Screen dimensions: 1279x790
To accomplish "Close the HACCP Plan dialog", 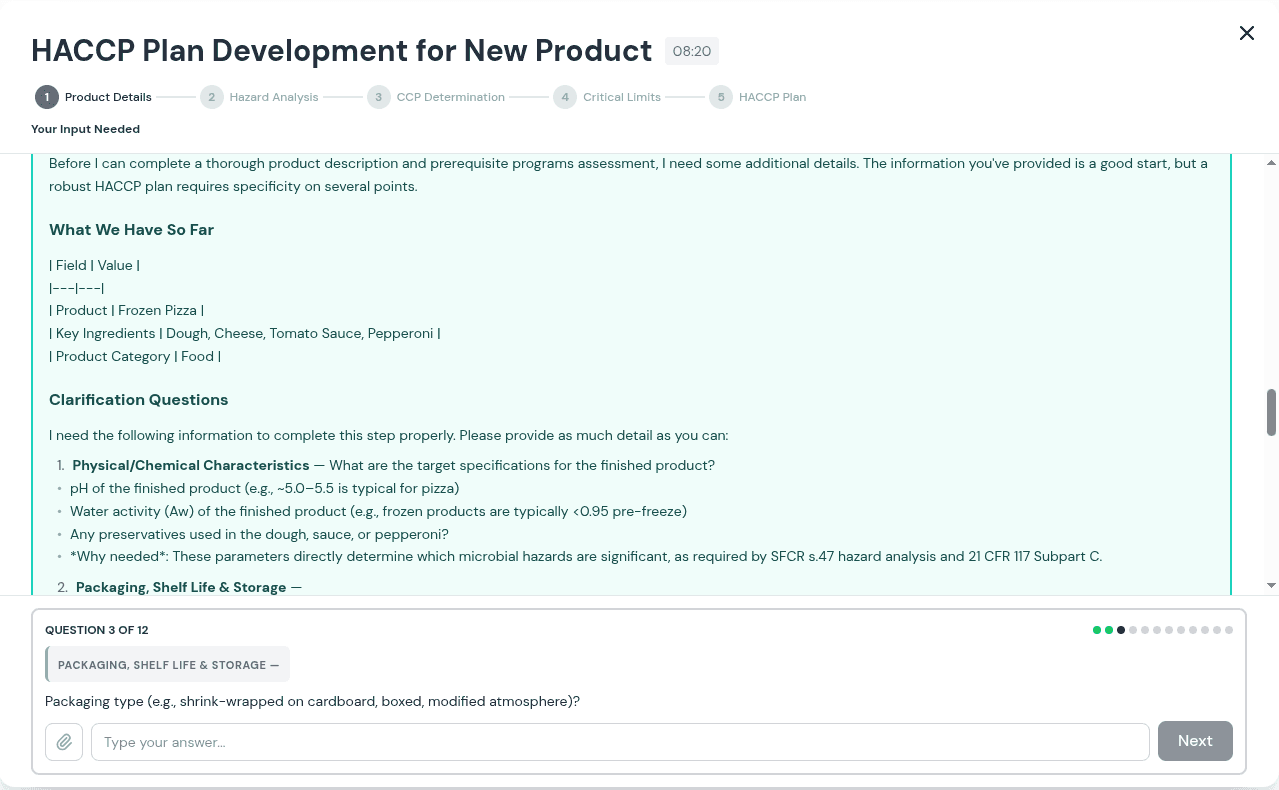I will click(1246, 33).
